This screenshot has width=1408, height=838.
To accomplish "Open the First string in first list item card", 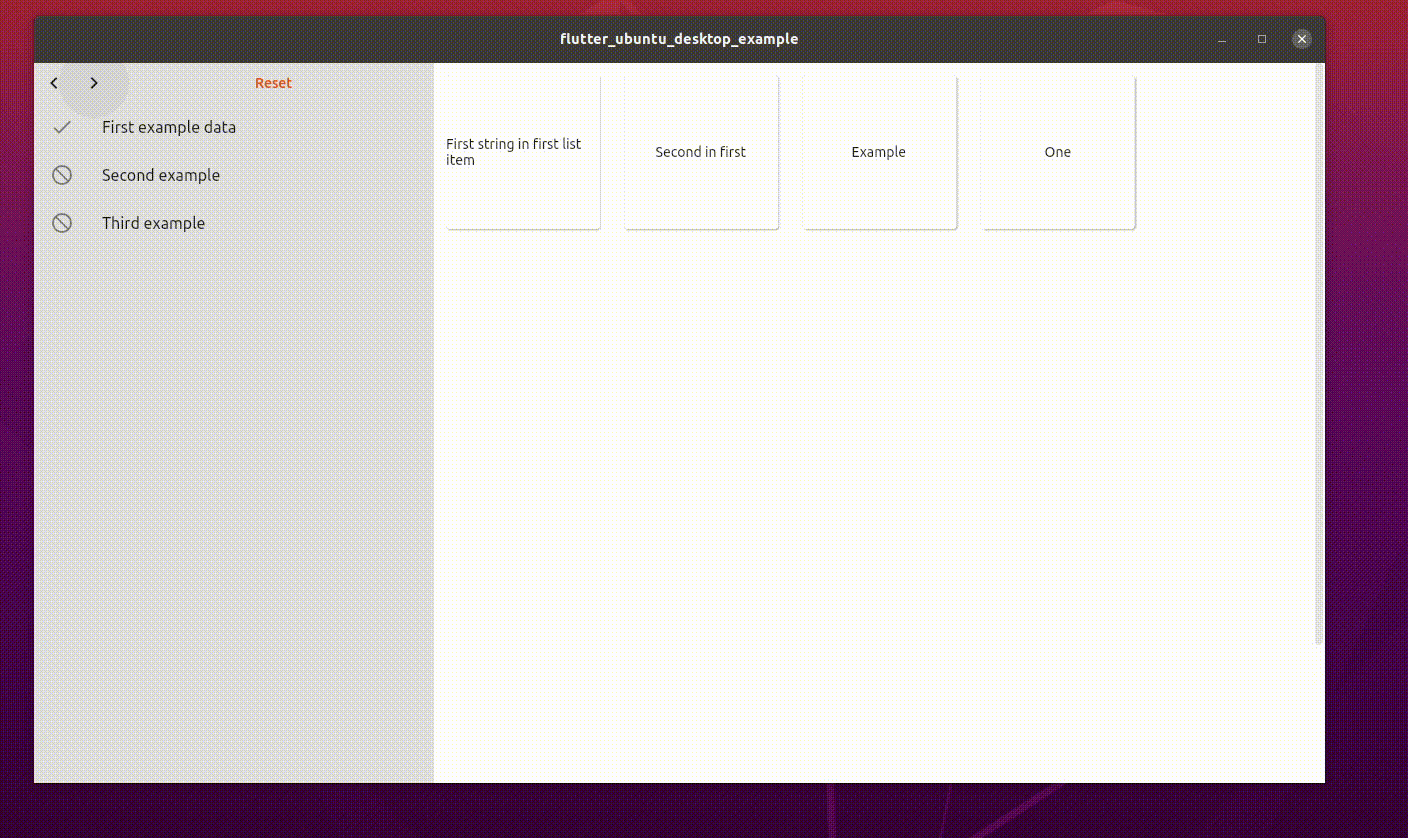I will pos(523,152).
